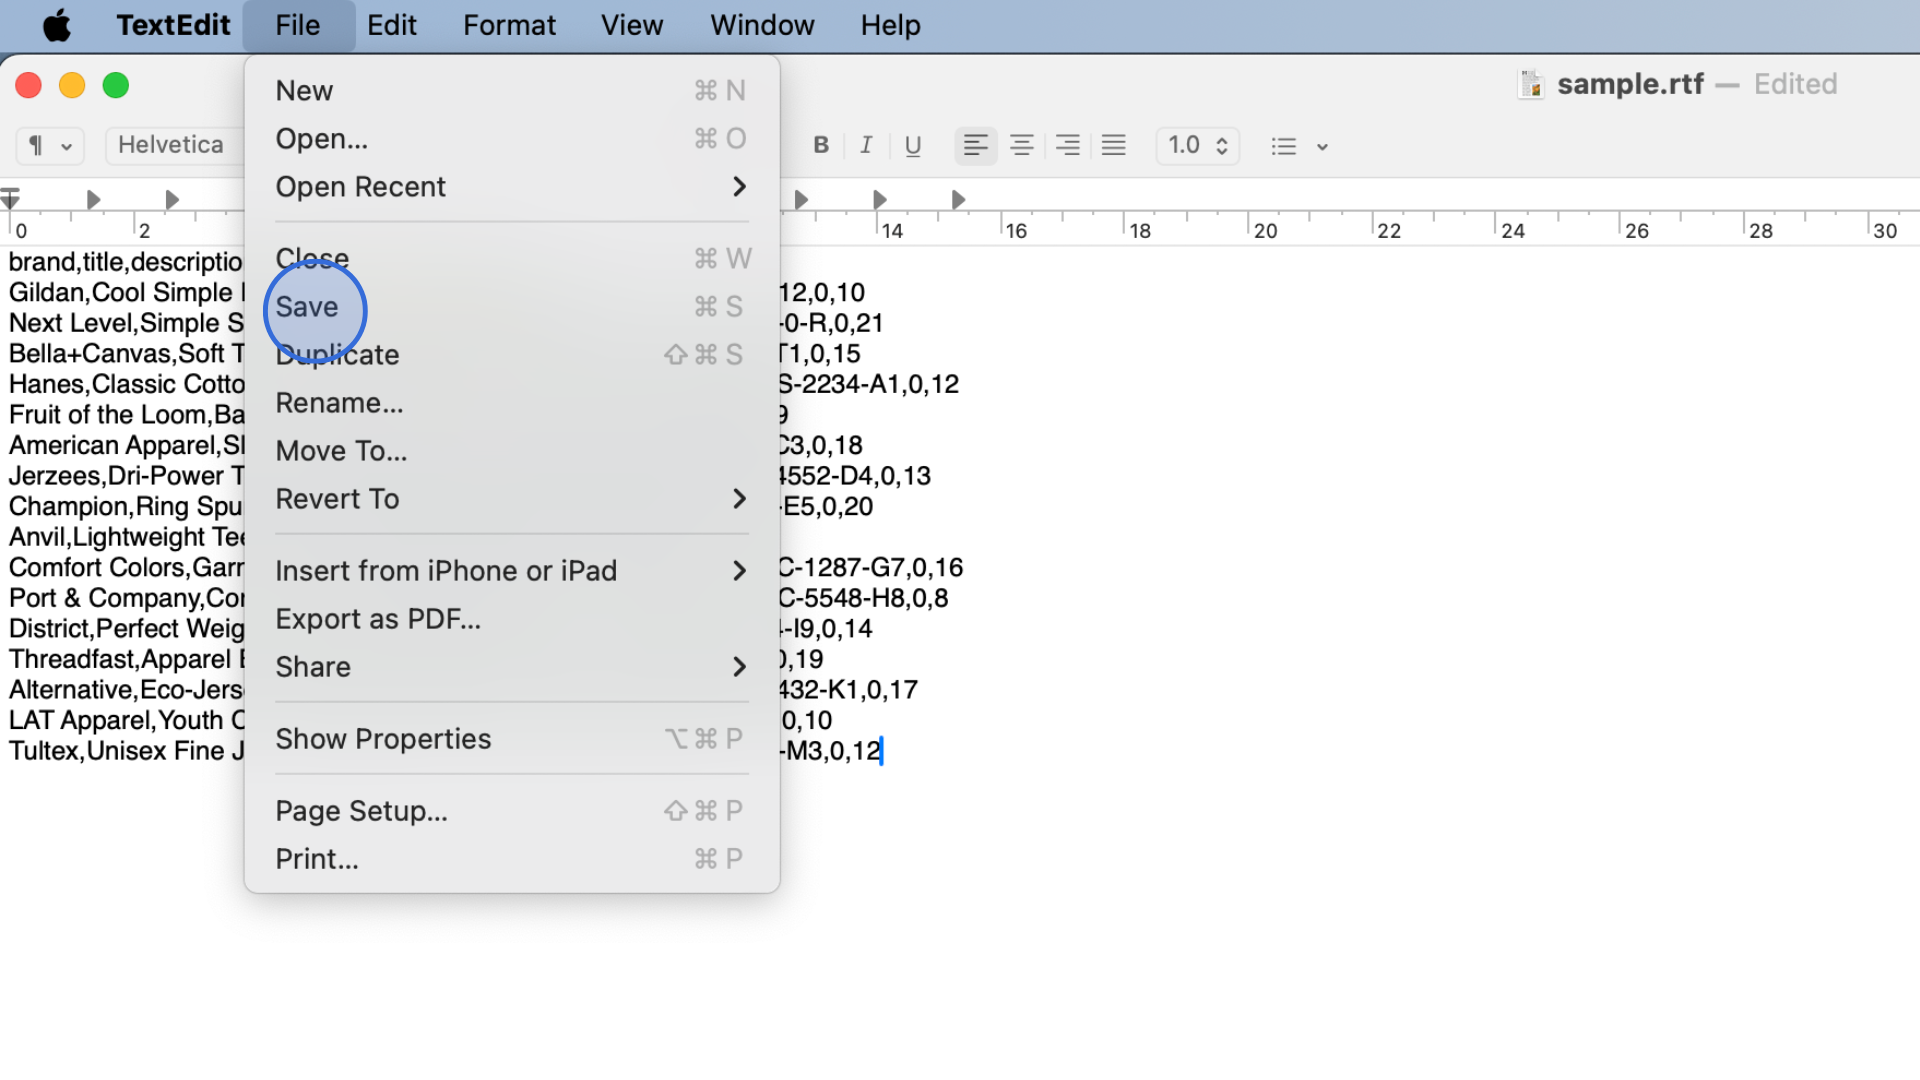Center align the text
This screenshot has height=1080, width=1920.
click(1021, 146)
